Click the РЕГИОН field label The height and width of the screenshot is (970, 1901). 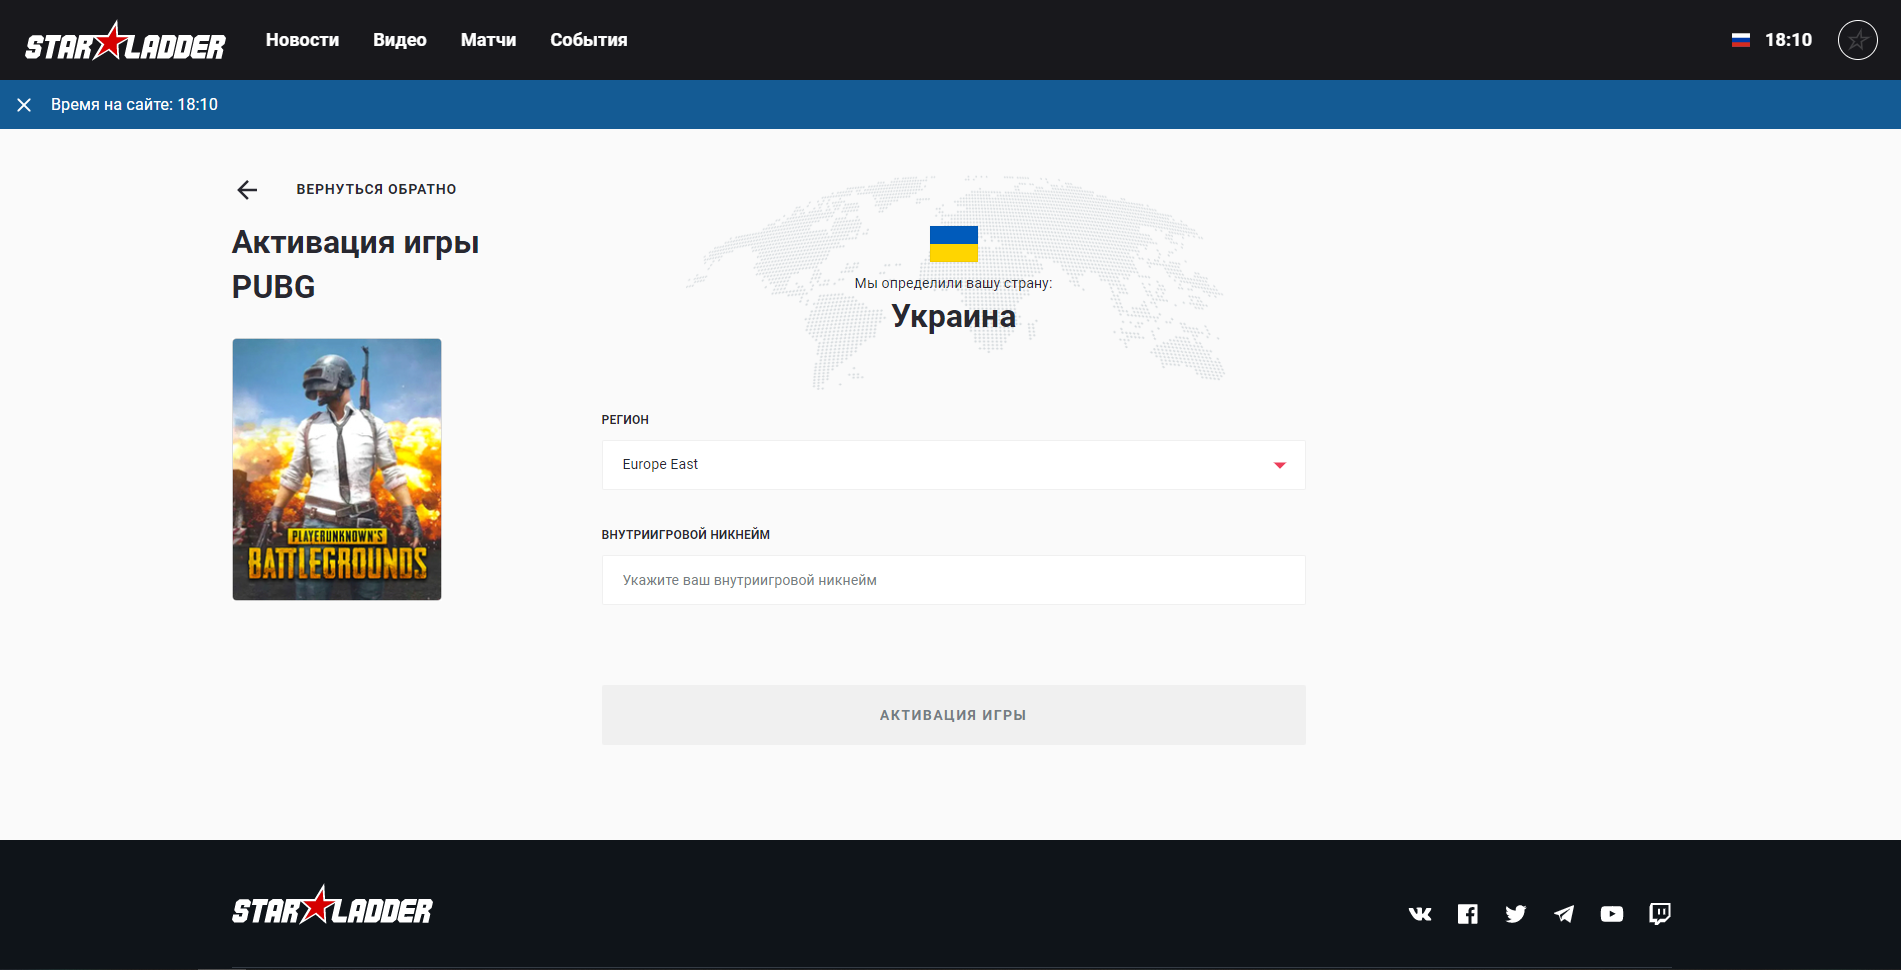click(625, 420)
